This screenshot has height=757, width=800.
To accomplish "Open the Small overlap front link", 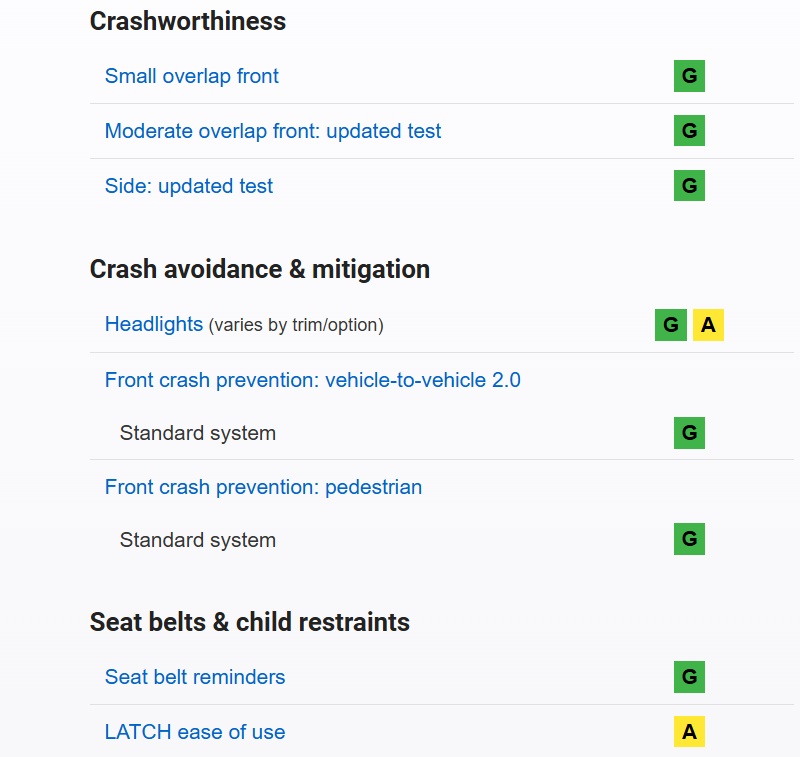I will coord(192,76).
